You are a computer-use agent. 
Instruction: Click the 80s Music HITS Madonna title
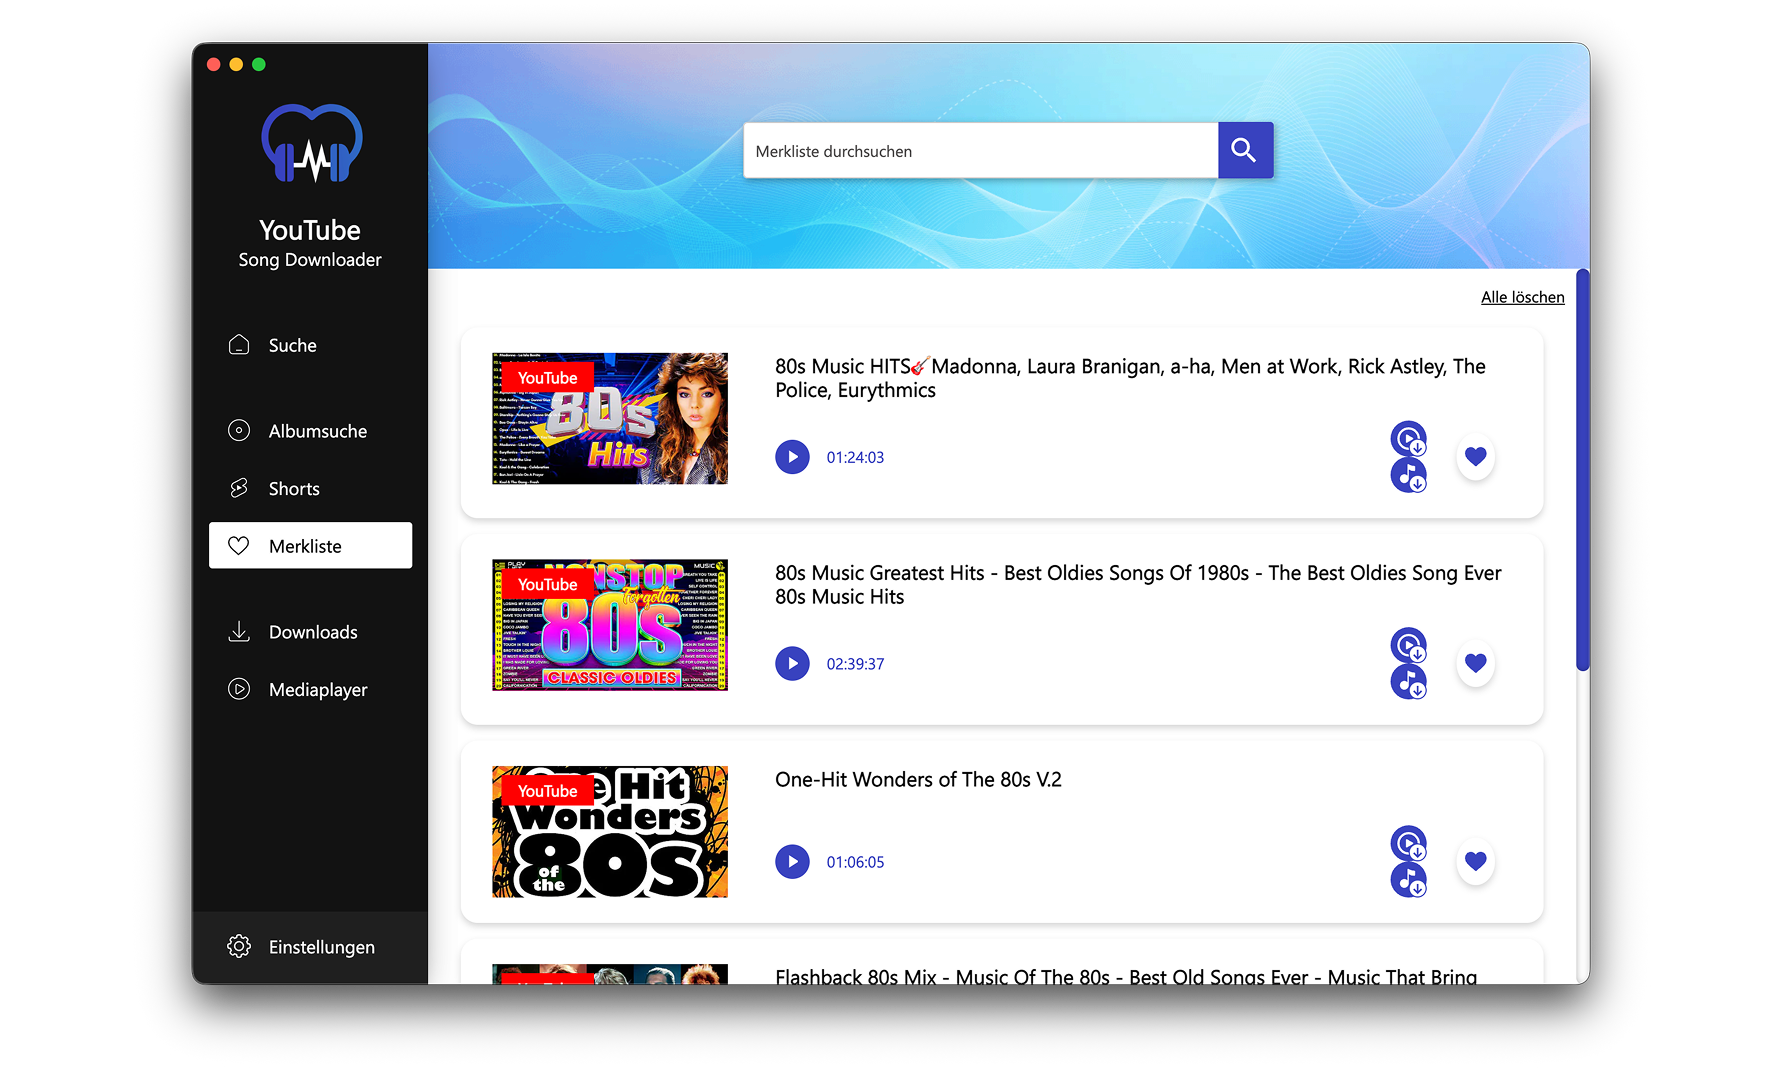[1130, 378]
